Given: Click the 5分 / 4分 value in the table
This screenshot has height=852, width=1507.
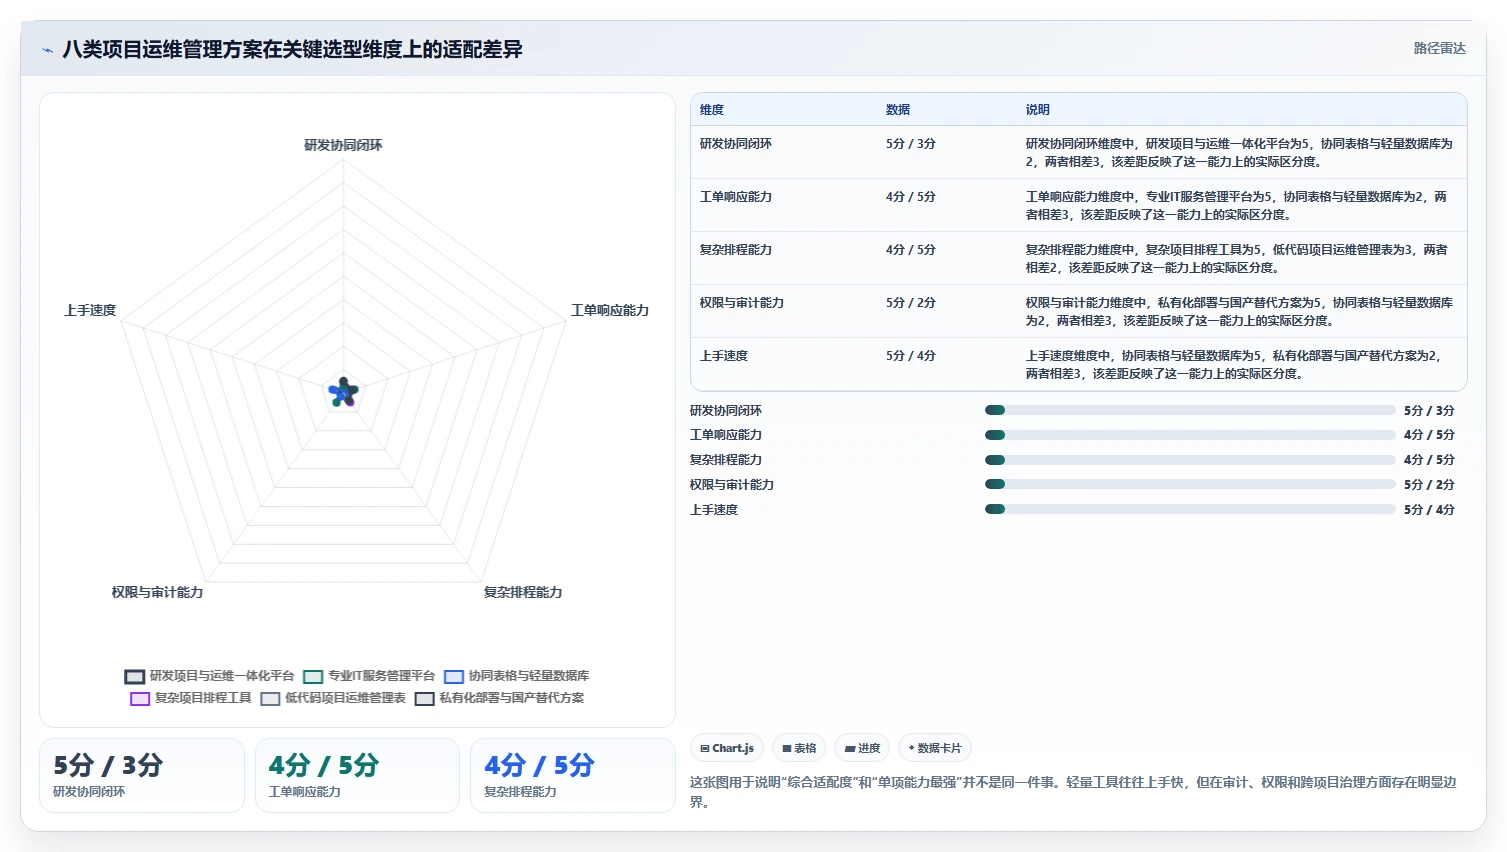Looking at the screenshot, I should 910,356.
